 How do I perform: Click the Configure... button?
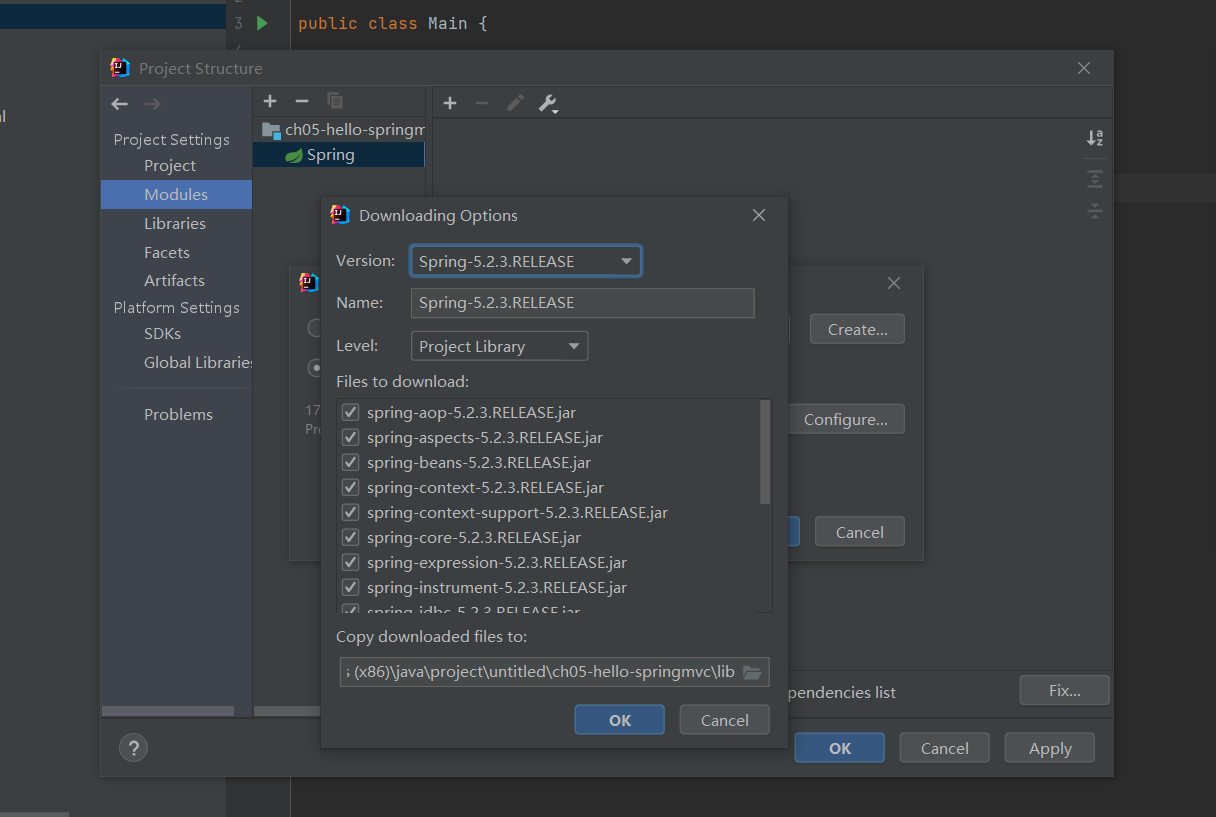click(846, 419)
